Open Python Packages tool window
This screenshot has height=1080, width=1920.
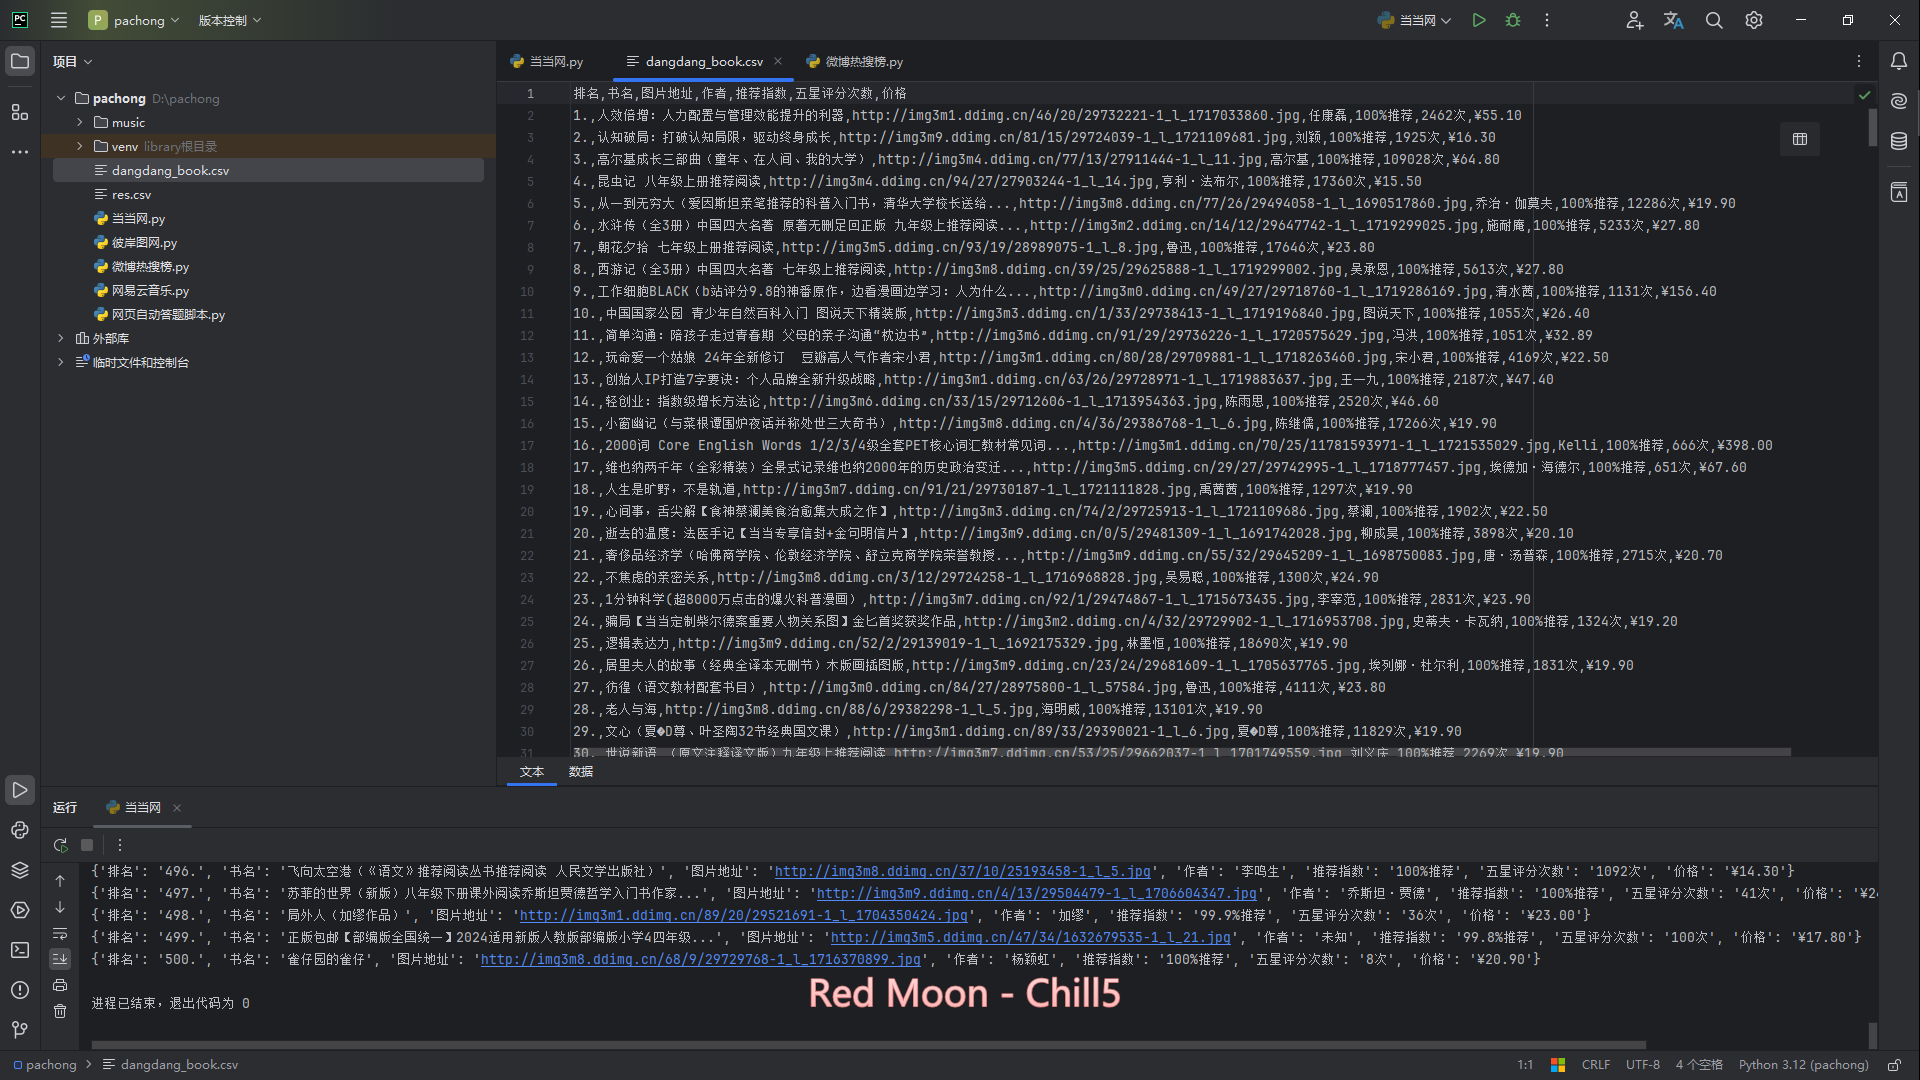coord(20,870)
